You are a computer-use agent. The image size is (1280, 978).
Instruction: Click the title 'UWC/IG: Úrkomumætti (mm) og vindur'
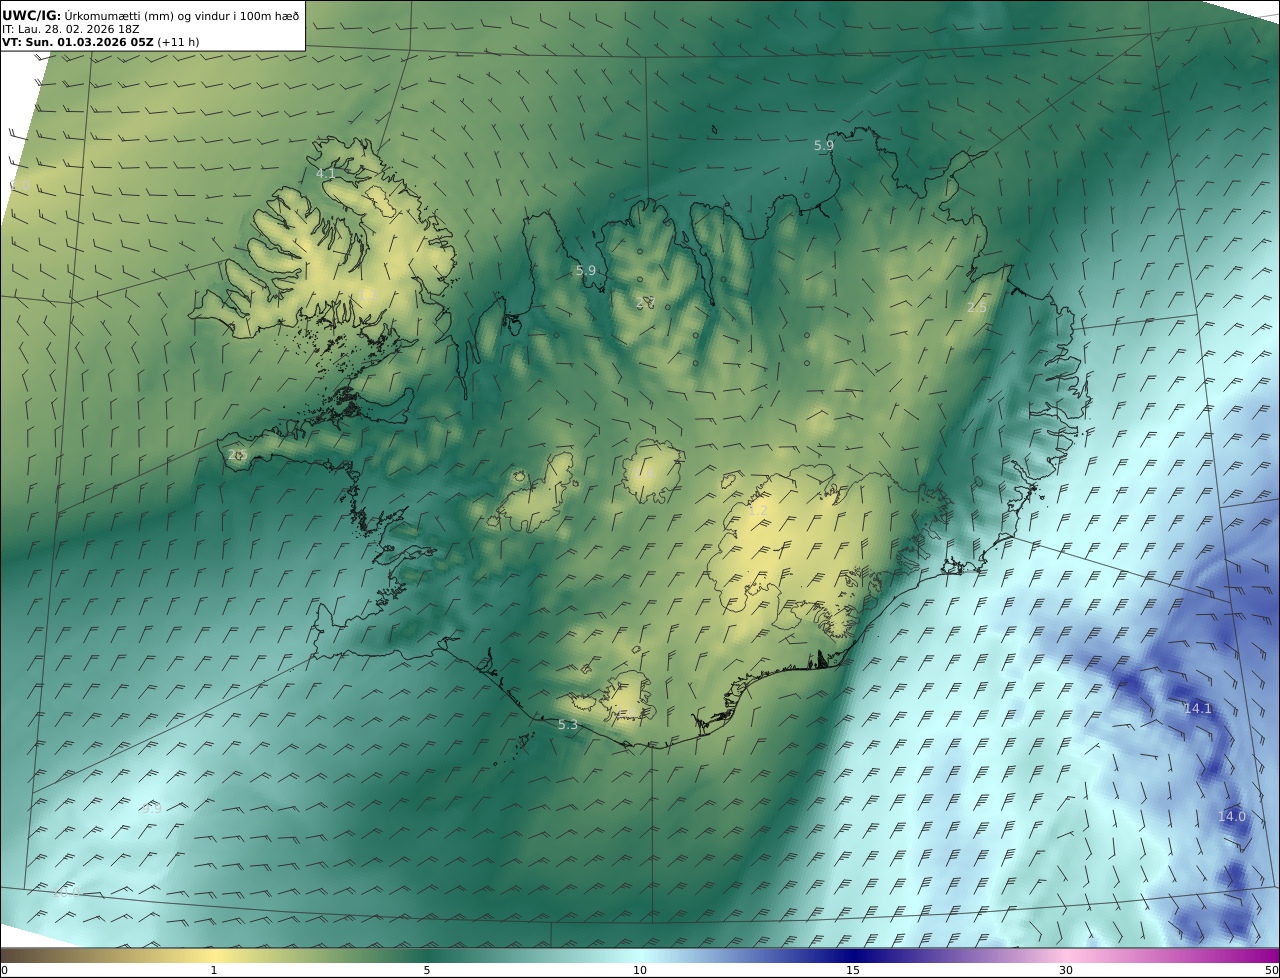click(x=151, y=15)
